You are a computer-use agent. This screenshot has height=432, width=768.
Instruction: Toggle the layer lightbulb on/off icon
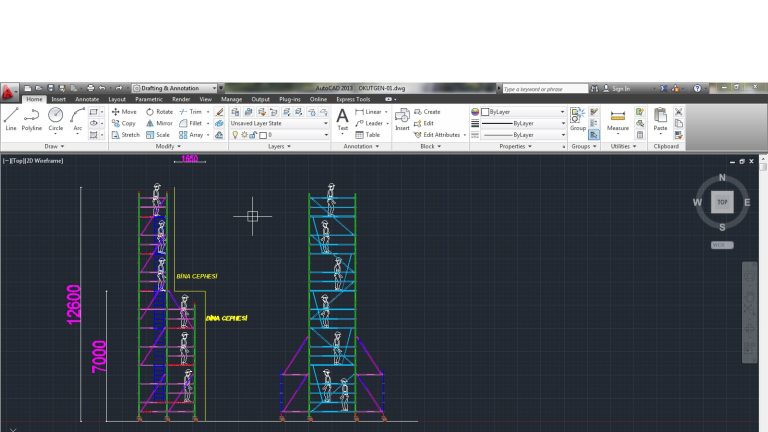(236, 134)
